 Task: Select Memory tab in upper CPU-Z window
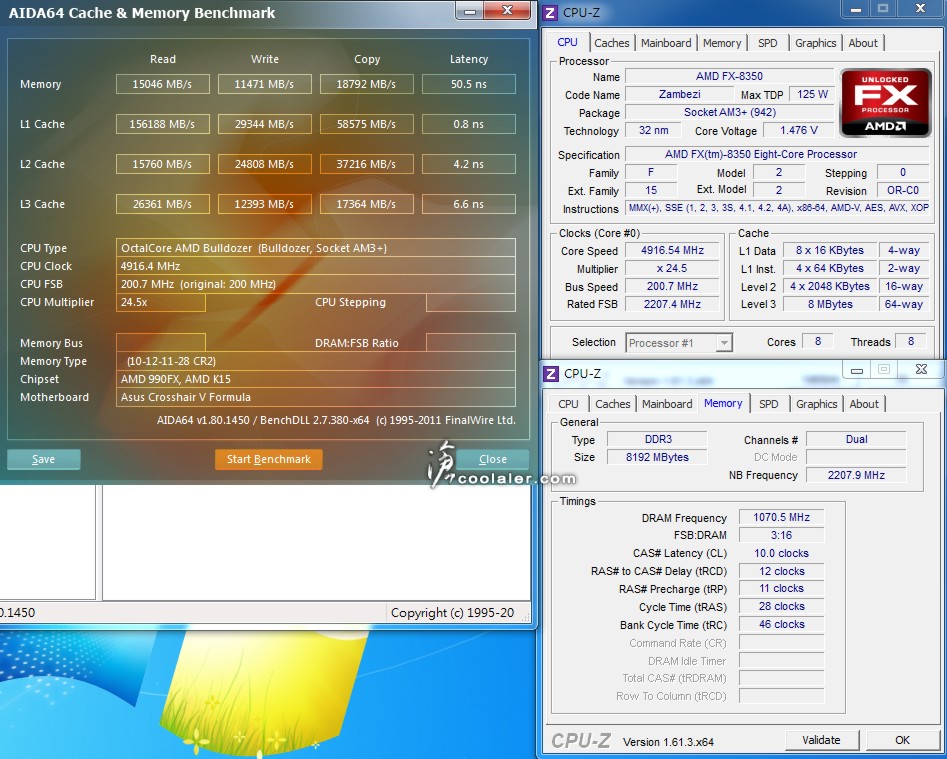[x=722, y=43]
